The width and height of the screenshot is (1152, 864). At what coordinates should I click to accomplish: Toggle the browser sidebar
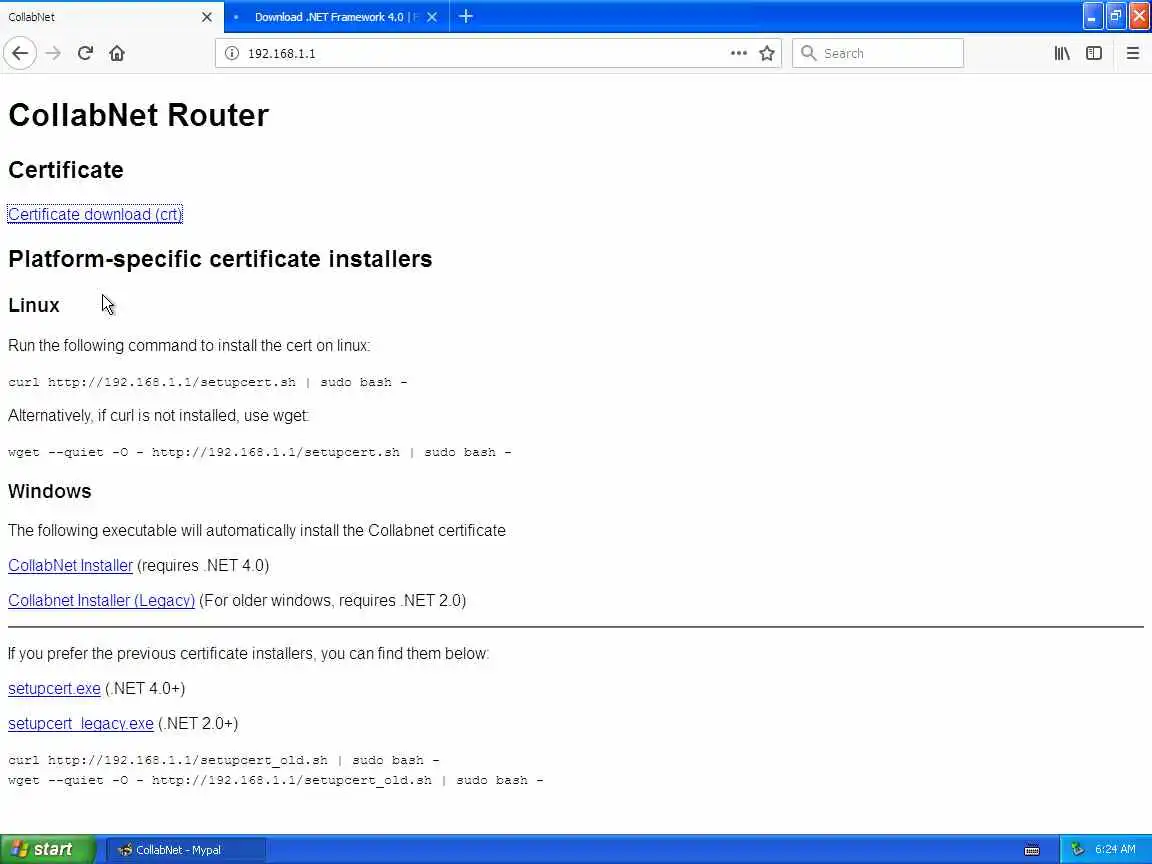(x=1094, y=53)
